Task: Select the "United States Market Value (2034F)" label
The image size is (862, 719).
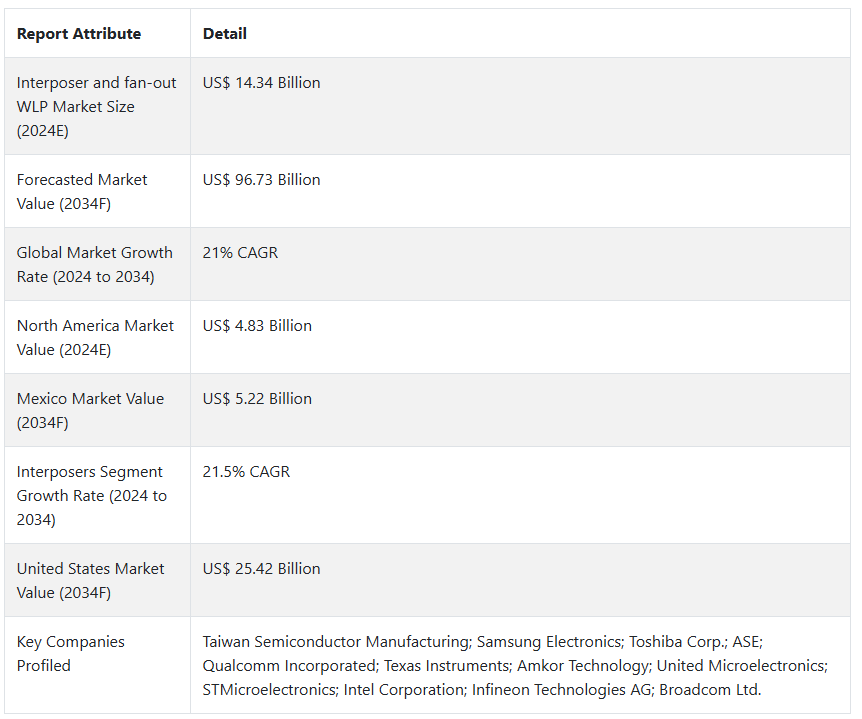Action: tap(90, 580)
